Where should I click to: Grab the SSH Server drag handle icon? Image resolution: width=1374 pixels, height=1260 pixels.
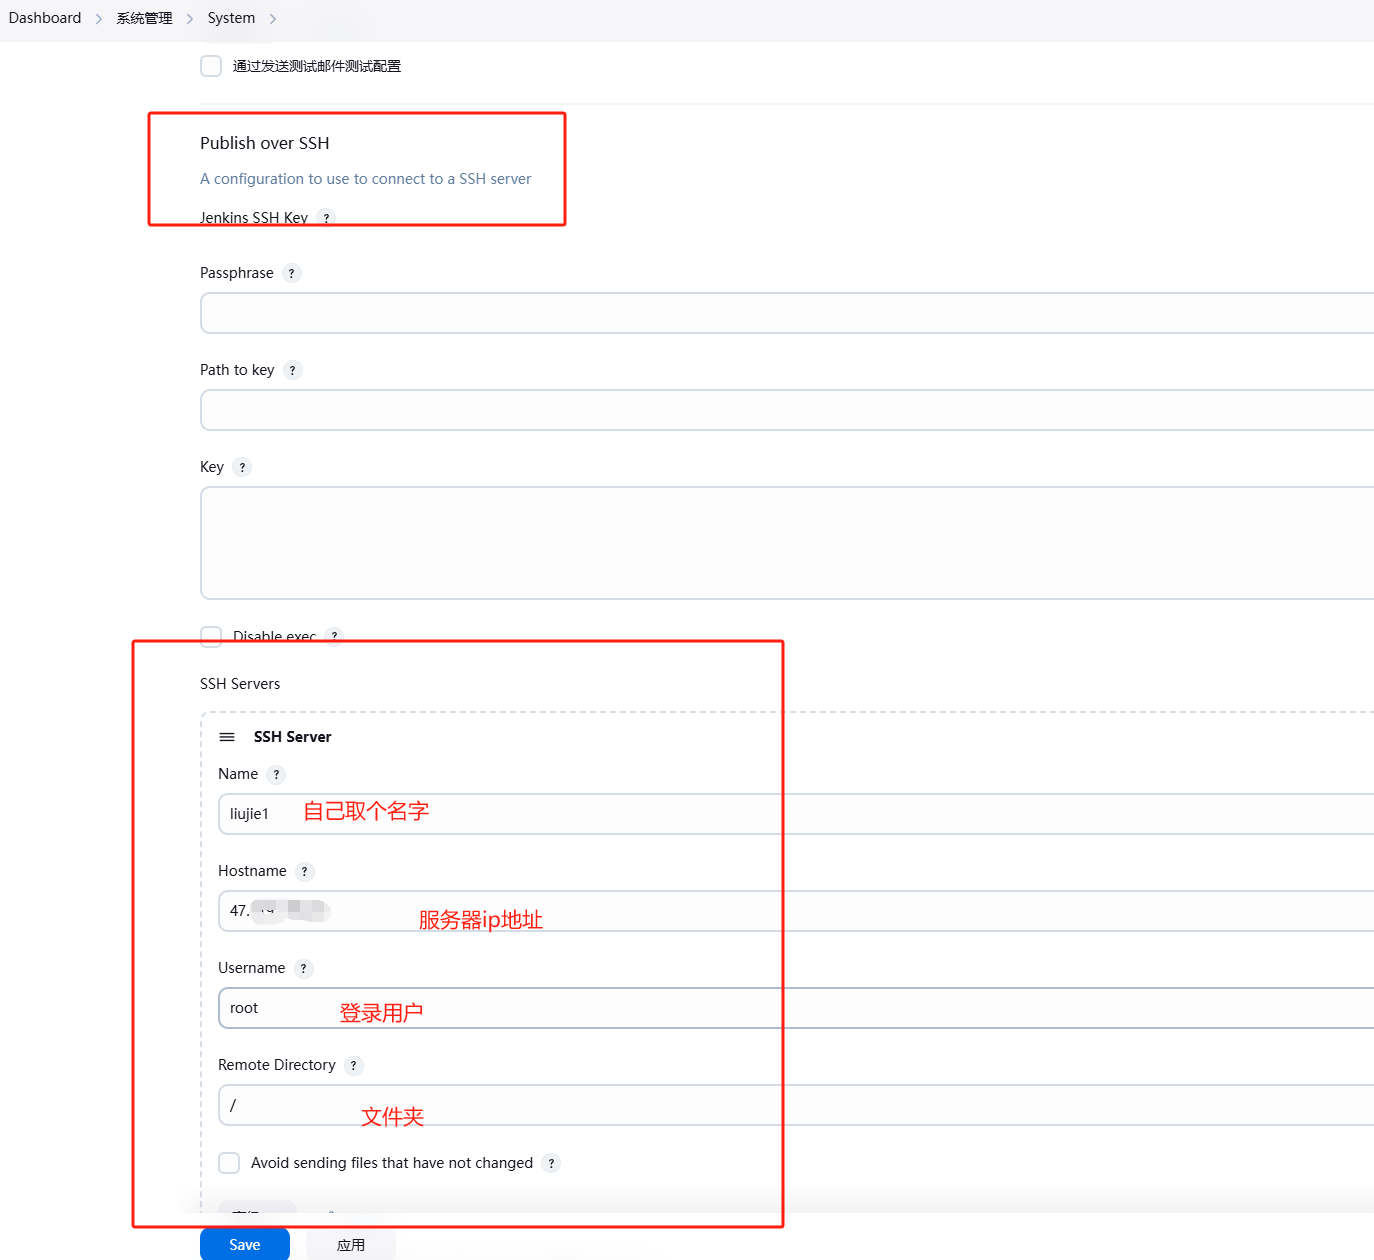(x=227, y=737)
